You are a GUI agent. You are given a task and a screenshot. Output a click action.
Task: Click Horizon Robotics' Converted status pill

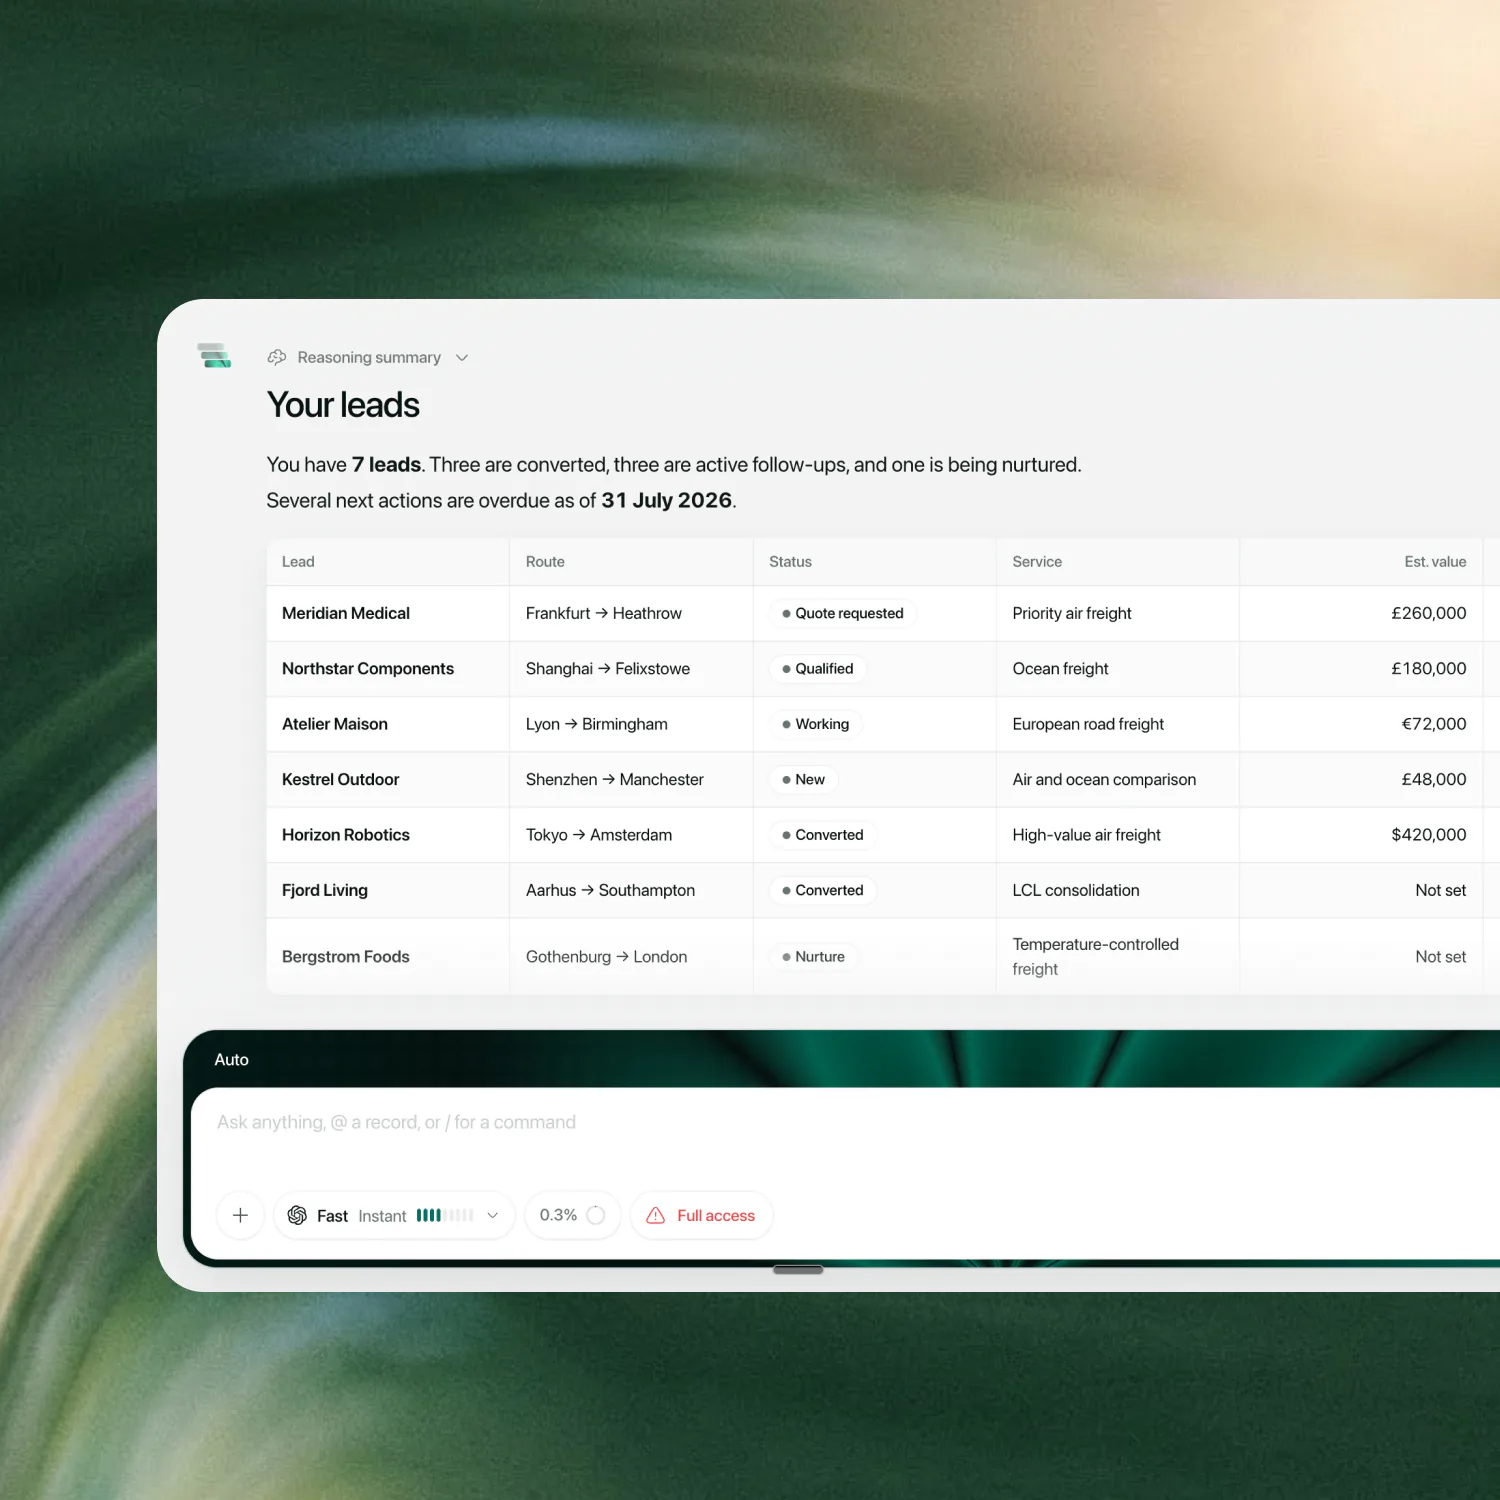click(823, 835)
